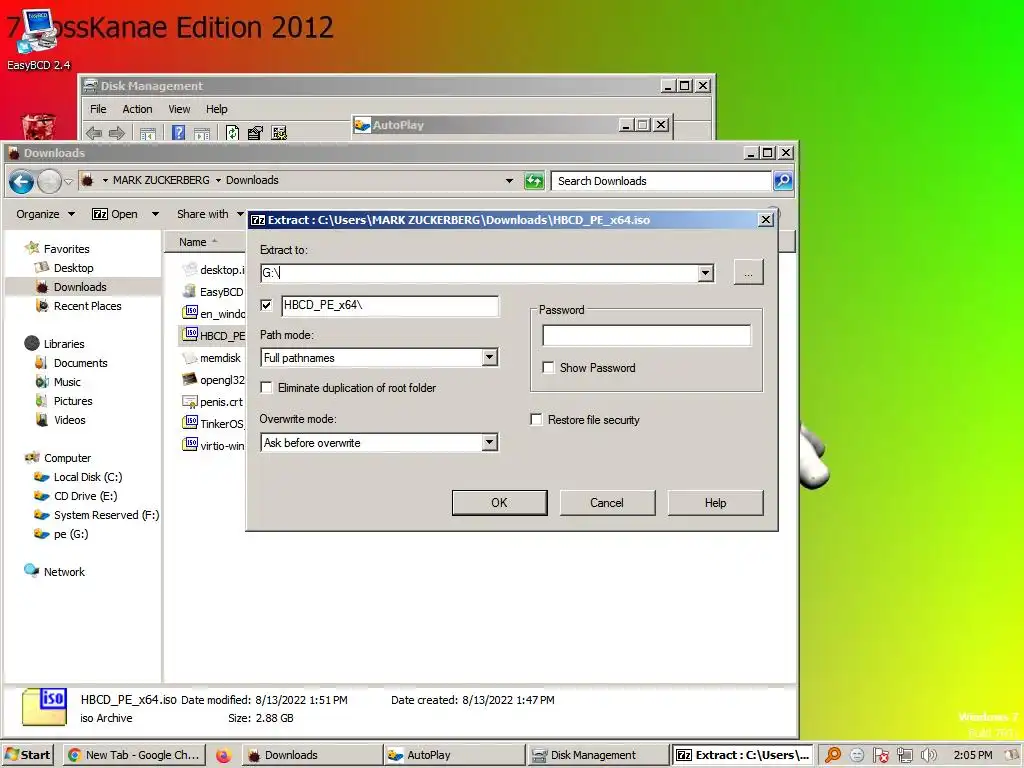1024x768 pixels.
Task: Open Path mode dropdown
Action: click(490, 357)
